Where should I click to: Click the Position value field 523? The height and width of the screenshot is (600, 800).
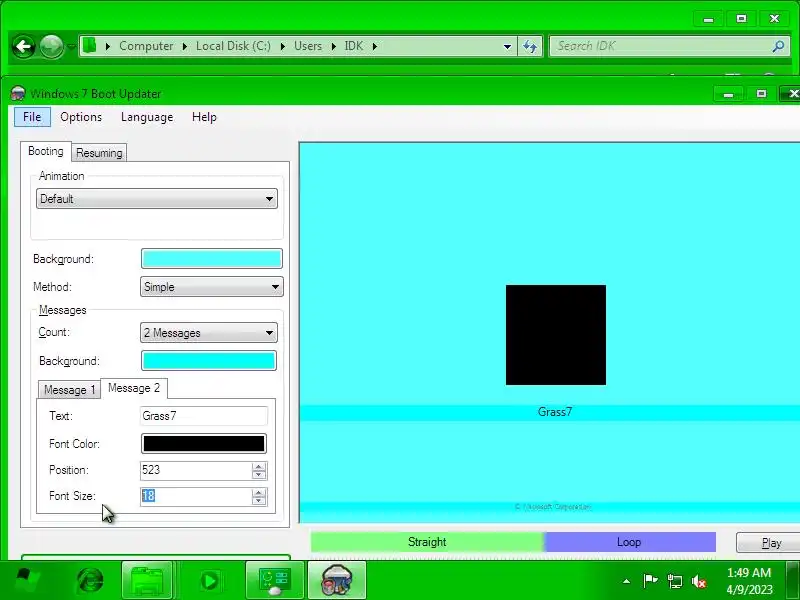coord(196,470)
